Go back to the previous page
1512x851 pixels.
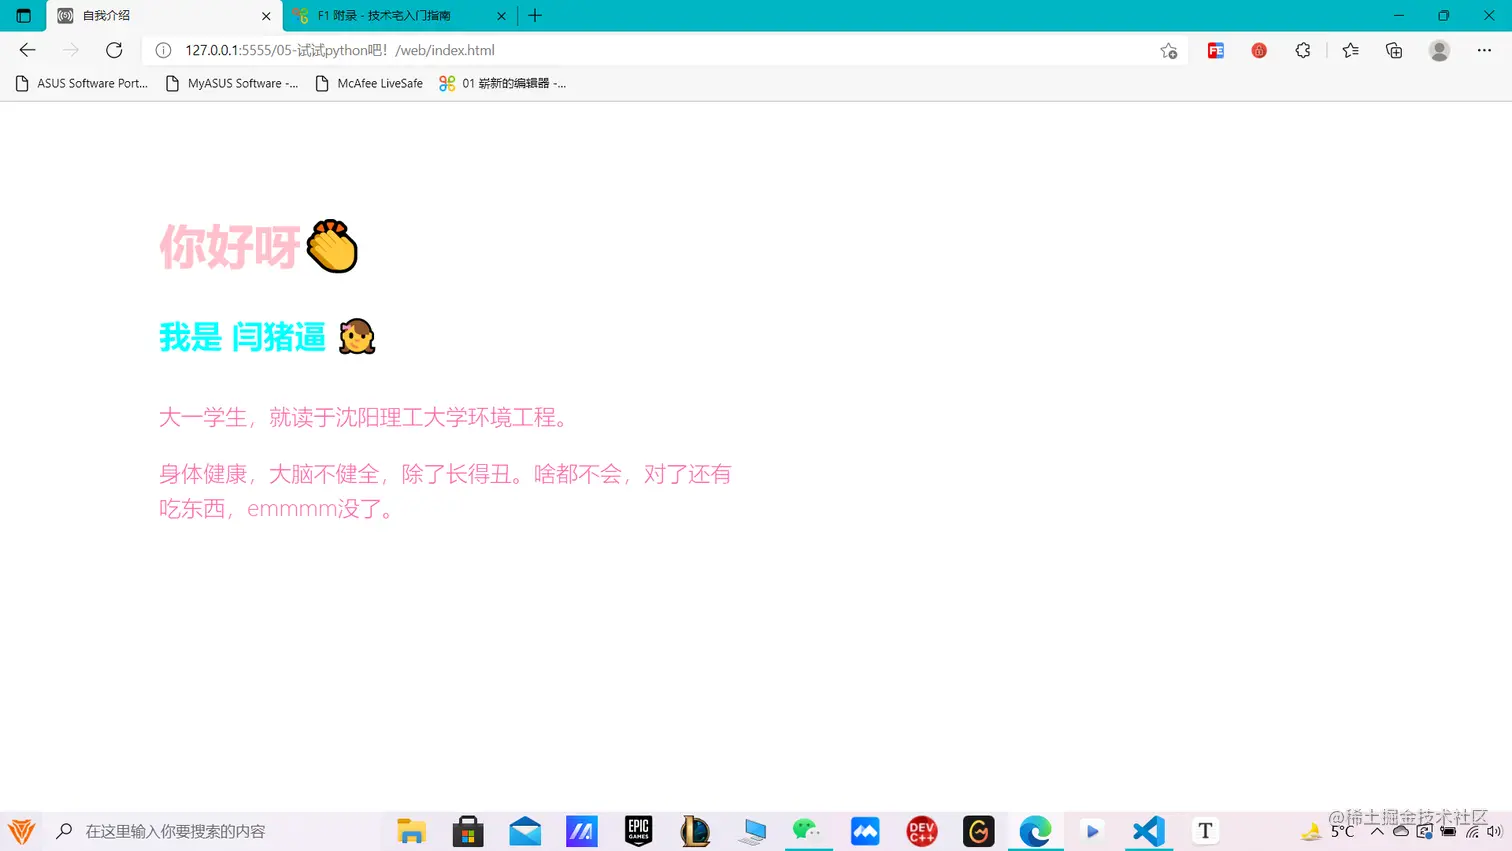[x=27, y=50]
